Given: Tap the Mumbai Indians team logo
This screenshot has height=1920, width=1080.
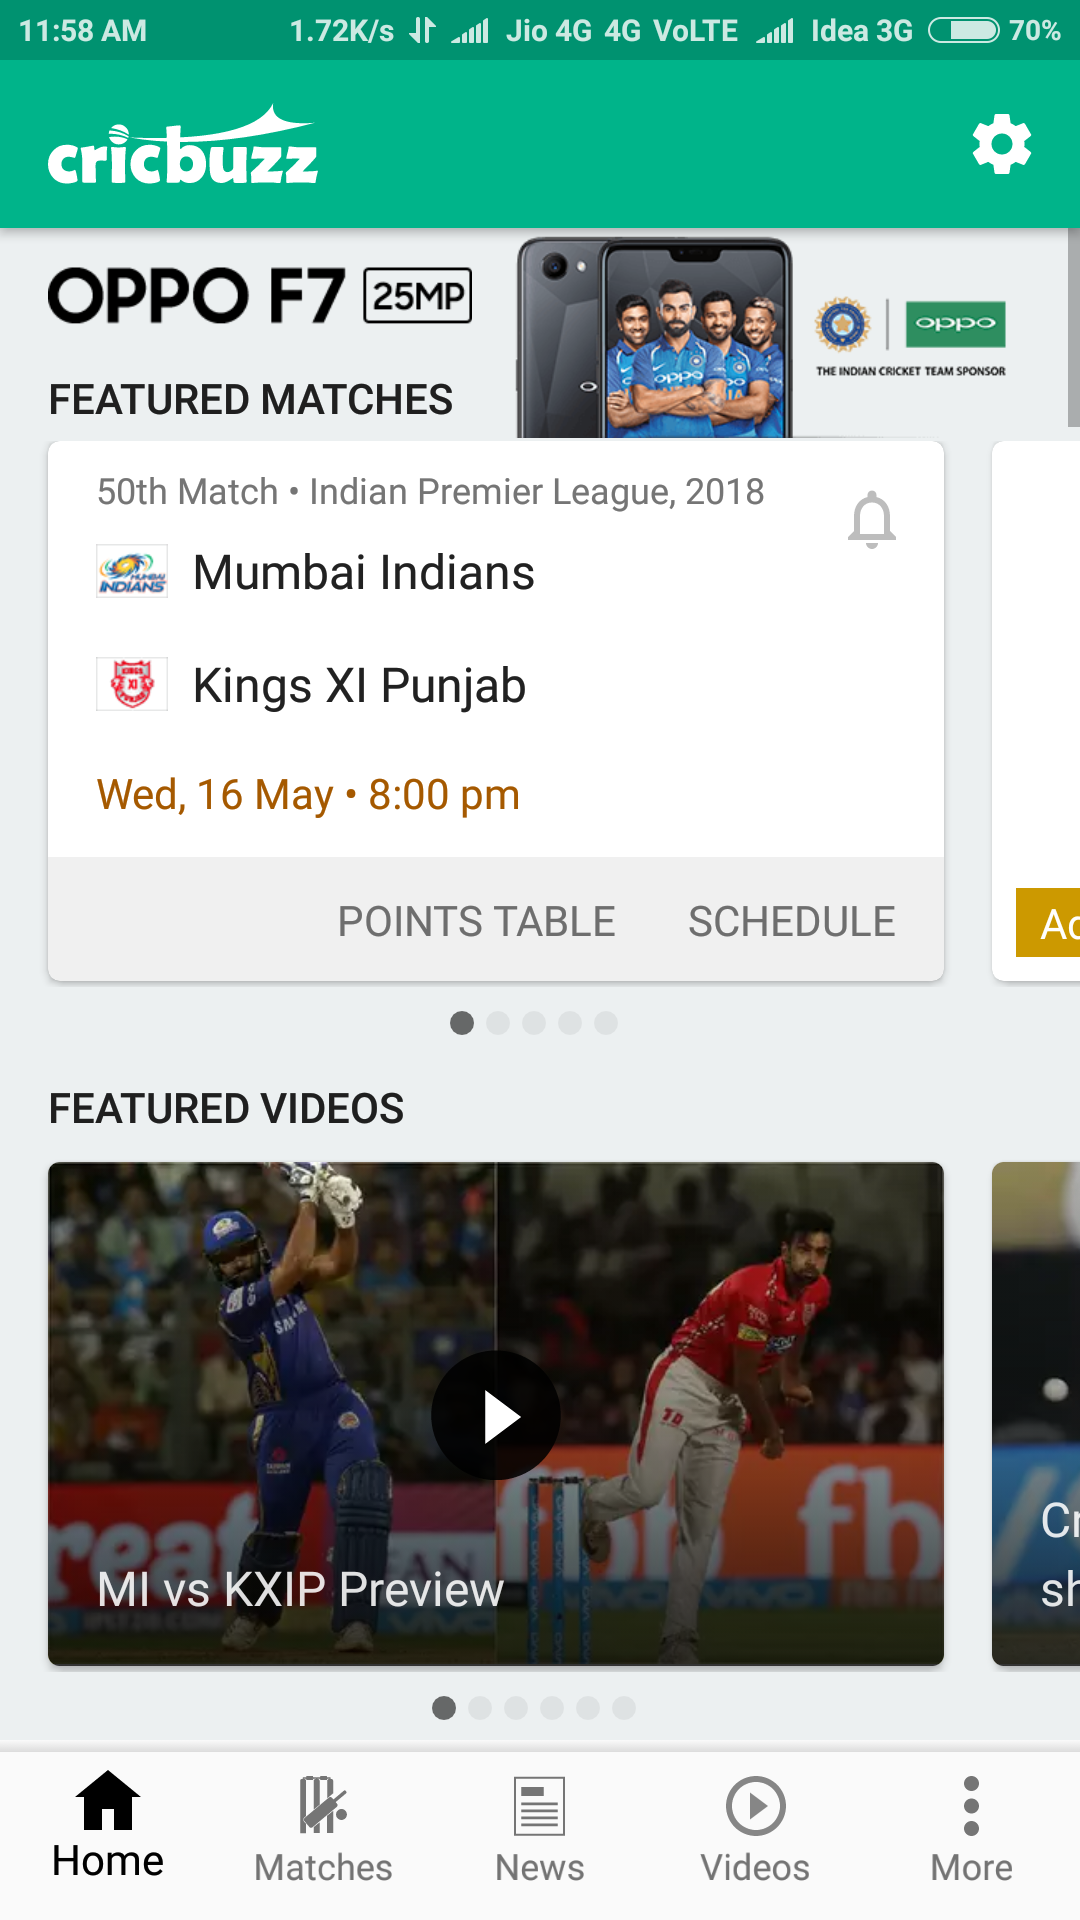Looking at the screenshot, I should [x=132, y=572].
